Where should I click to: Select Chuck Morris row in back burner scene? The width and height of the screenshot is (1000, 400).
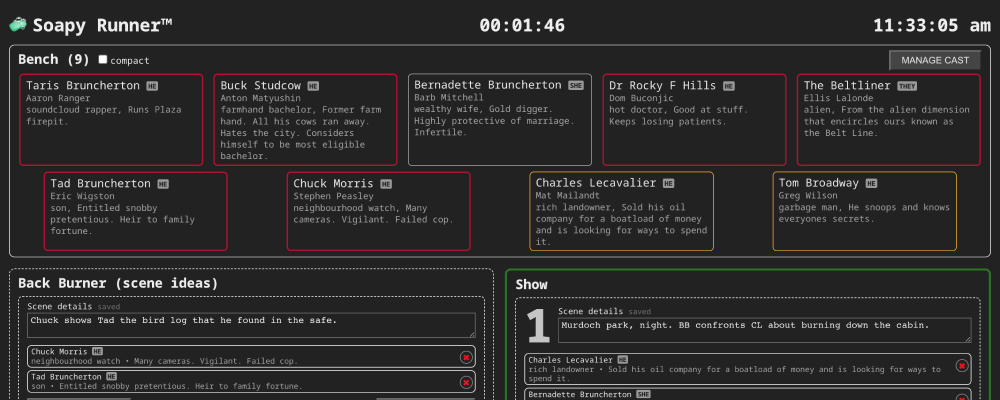251,357
